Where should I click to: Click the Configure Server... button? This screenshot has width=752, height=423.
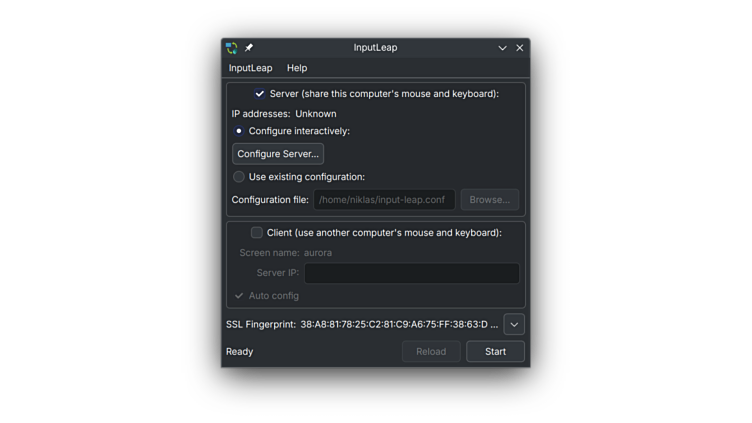pyautogui.click(x=278, y=154)
